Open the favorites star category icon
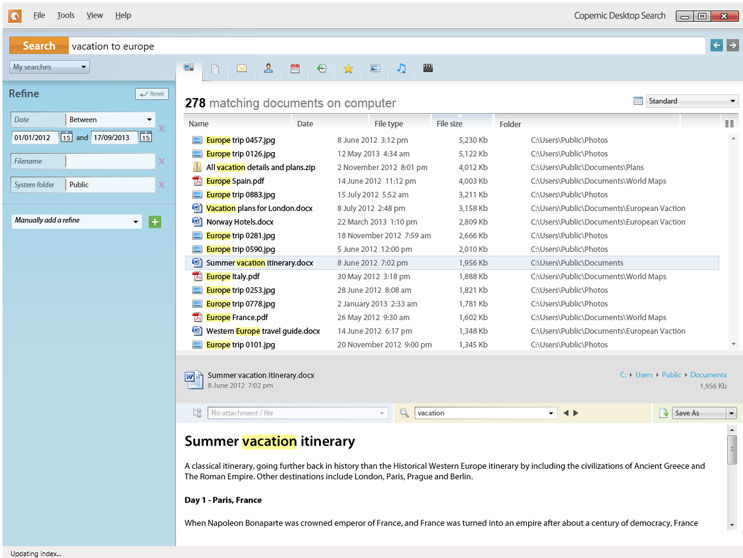Viewport: 743px width, 558px height. [x=348, y=69]
